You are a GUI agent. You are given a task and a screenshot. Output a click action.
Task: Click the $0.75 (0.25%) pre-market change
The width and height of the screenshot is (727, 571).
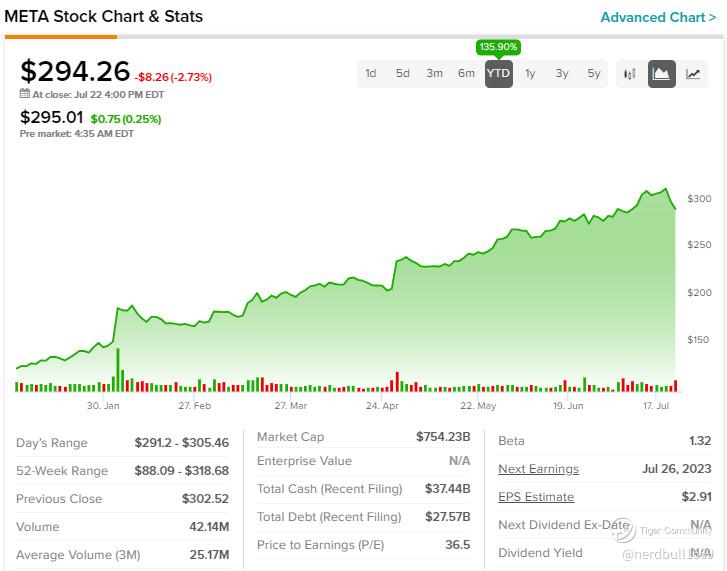click(x=126, y=119)
